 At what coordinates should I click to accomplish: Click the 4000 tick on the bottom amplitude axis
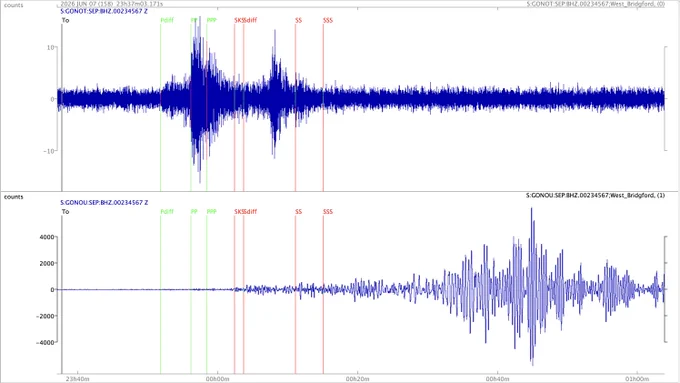click(47, 237)
